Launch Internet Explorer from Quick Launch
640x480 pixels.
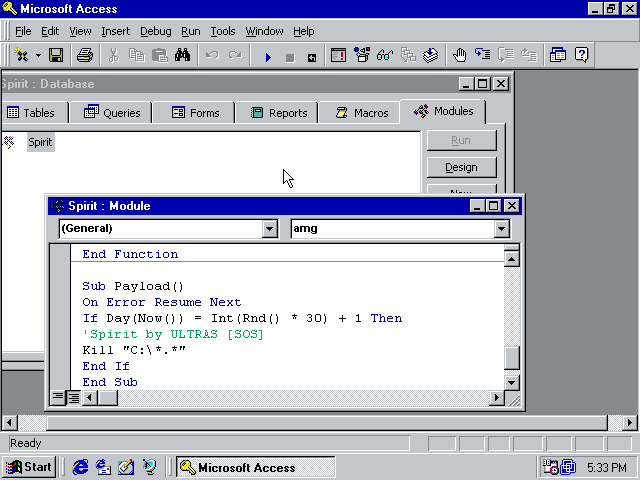(80, 467)
